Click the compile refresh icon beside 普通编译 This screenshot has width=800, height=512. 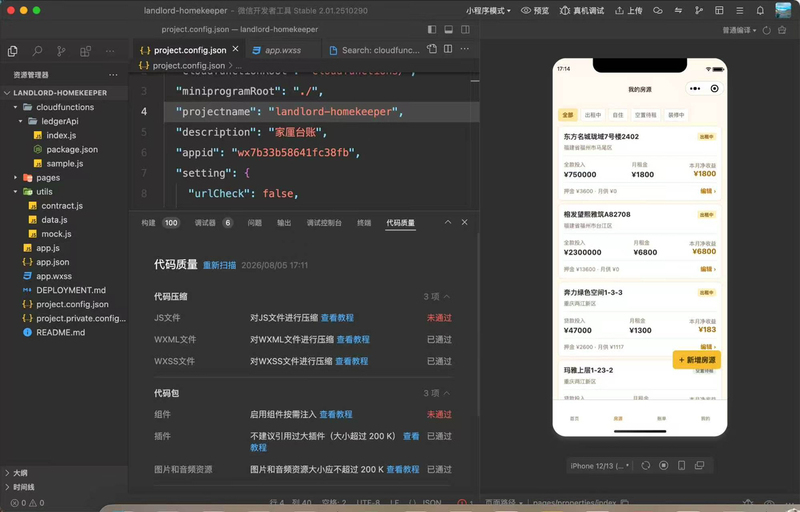coord(766,31)
